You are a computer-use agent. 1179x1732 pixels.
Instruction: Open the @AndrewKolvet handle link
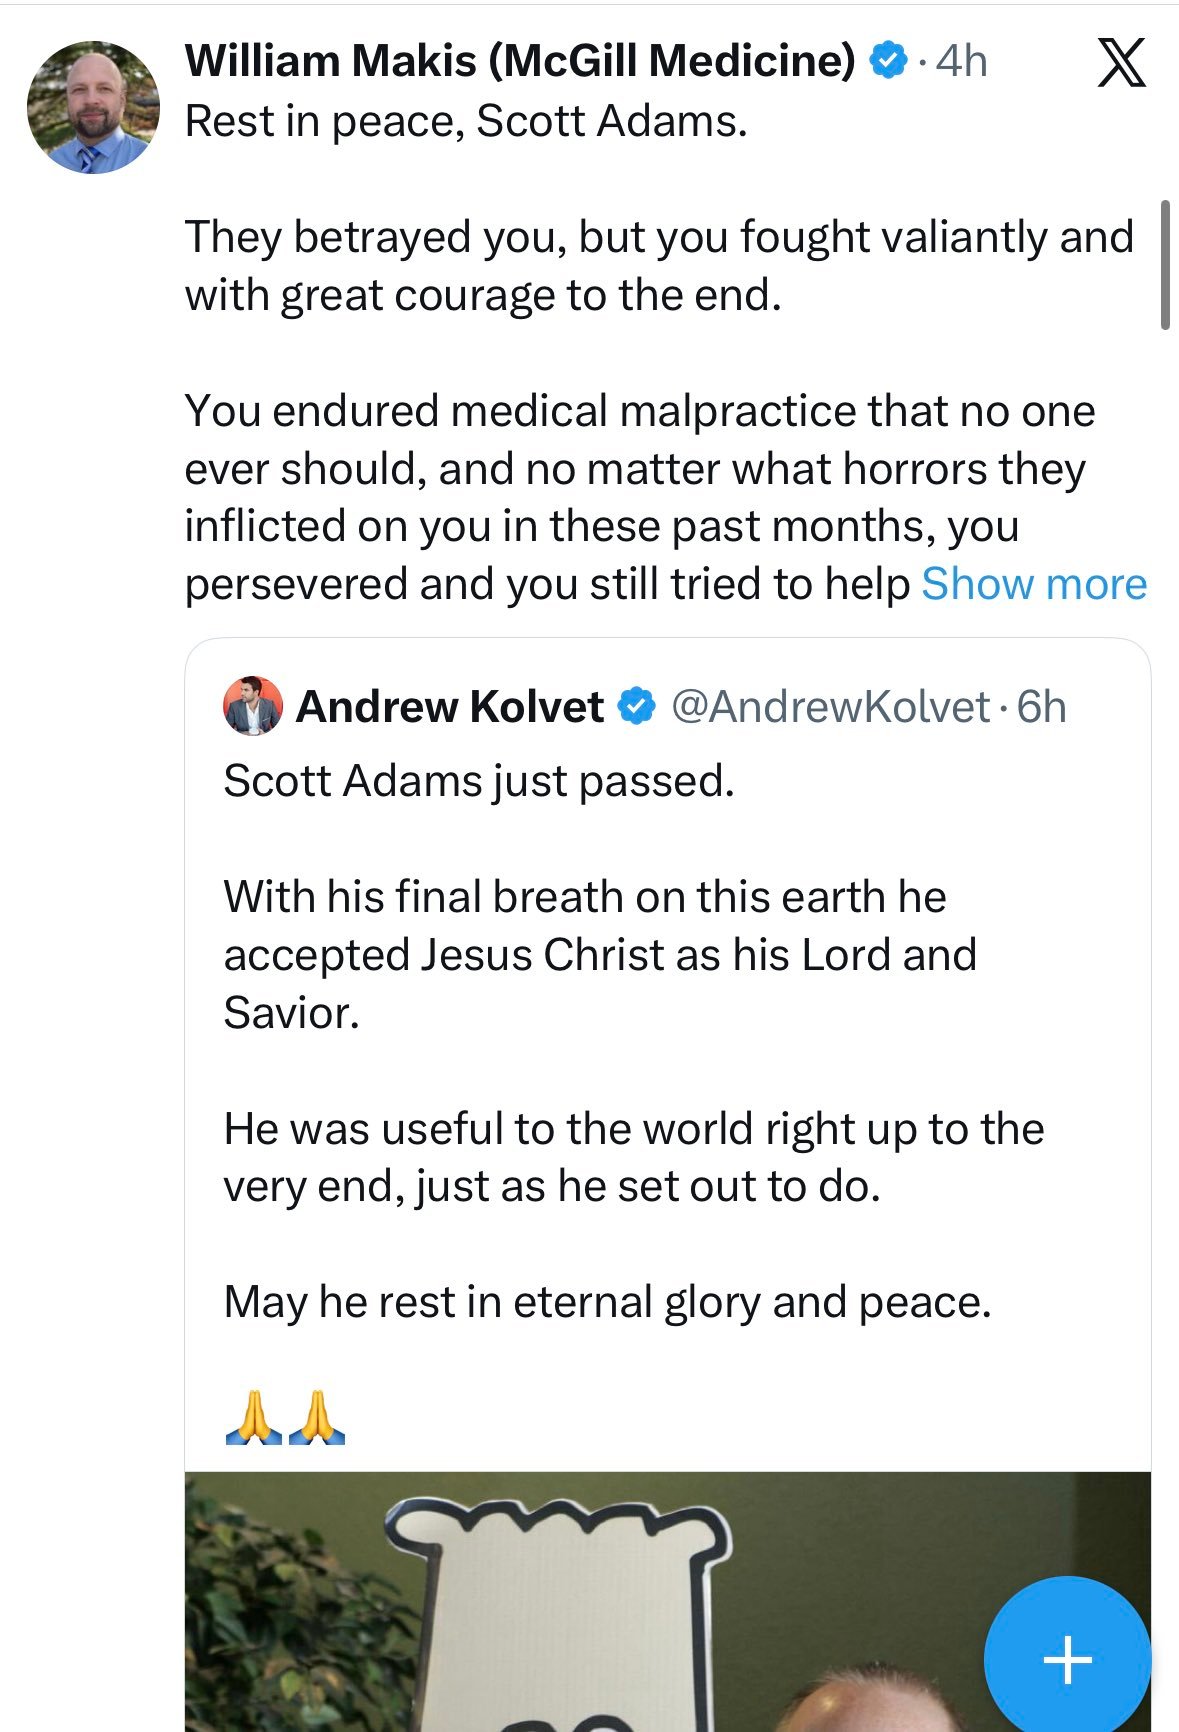click(x=830, y=707)
